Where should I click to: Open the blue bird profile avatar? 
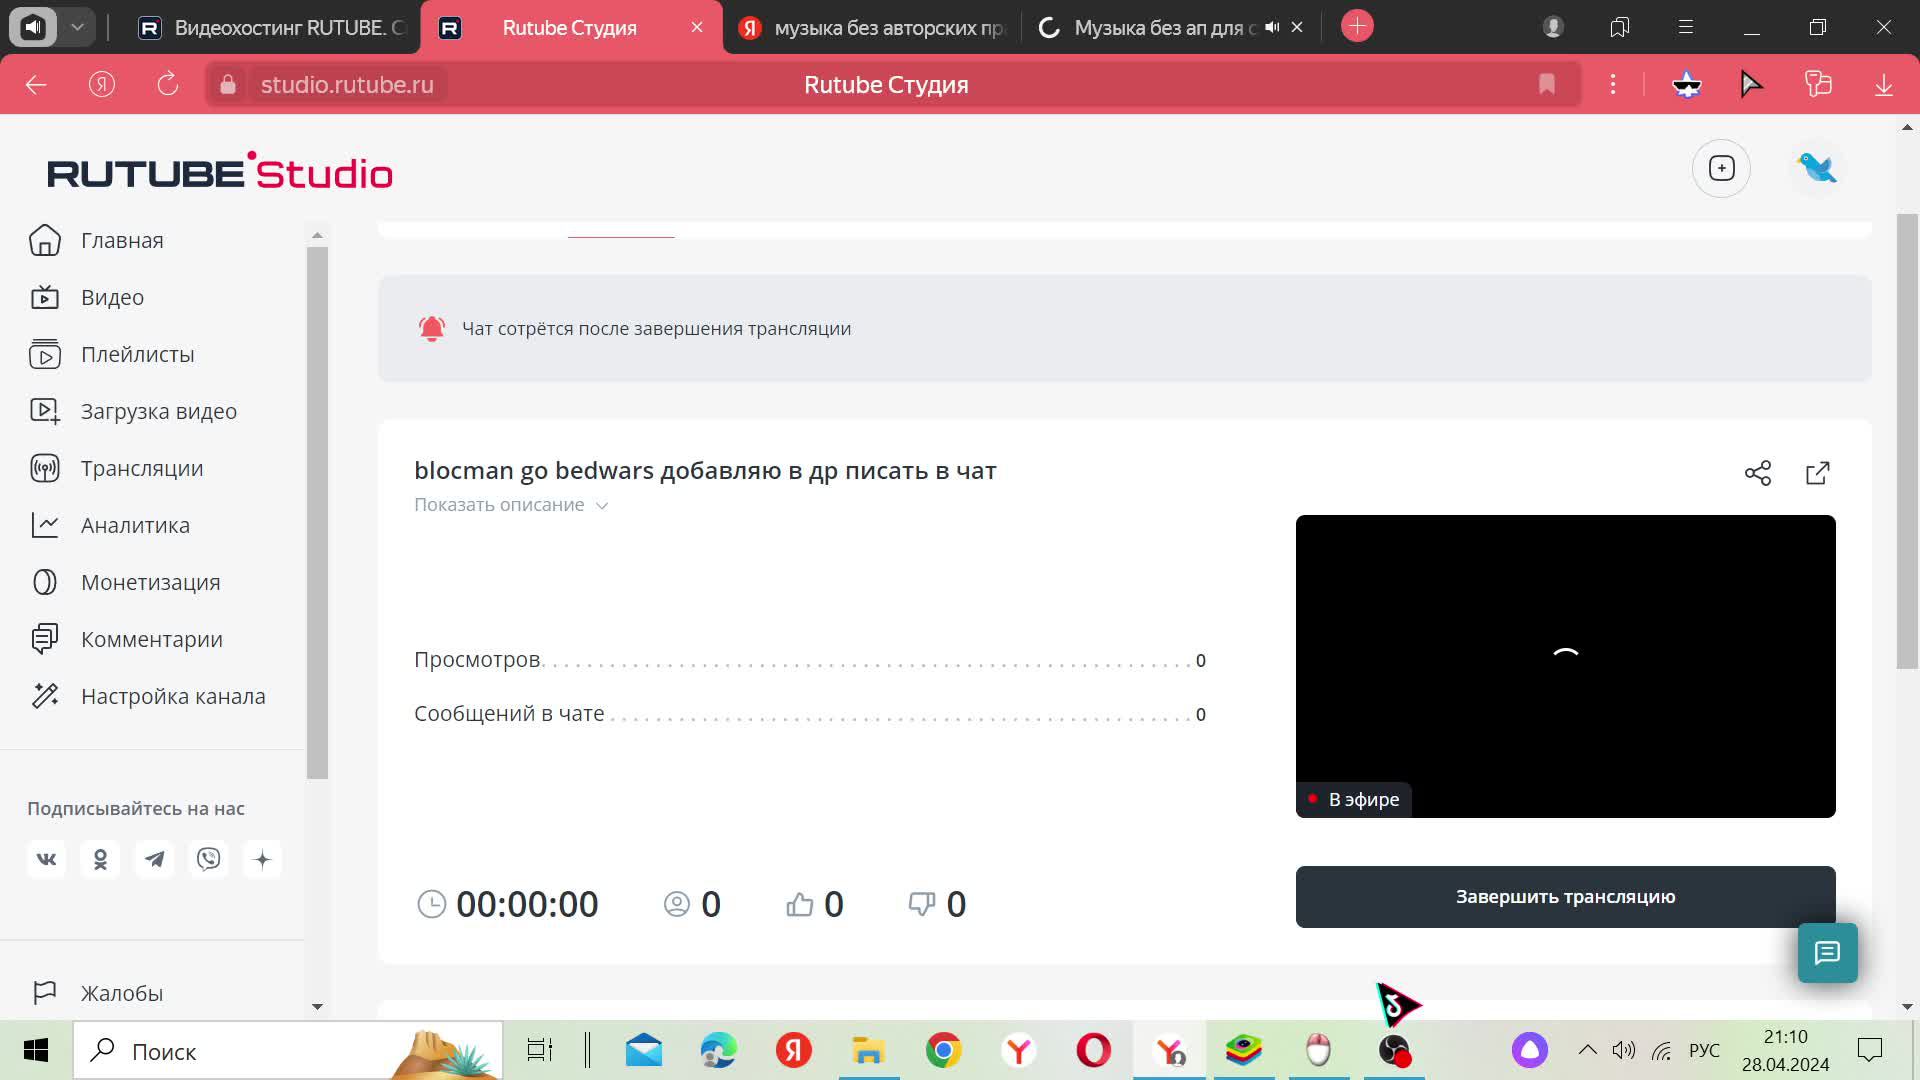1817,168
